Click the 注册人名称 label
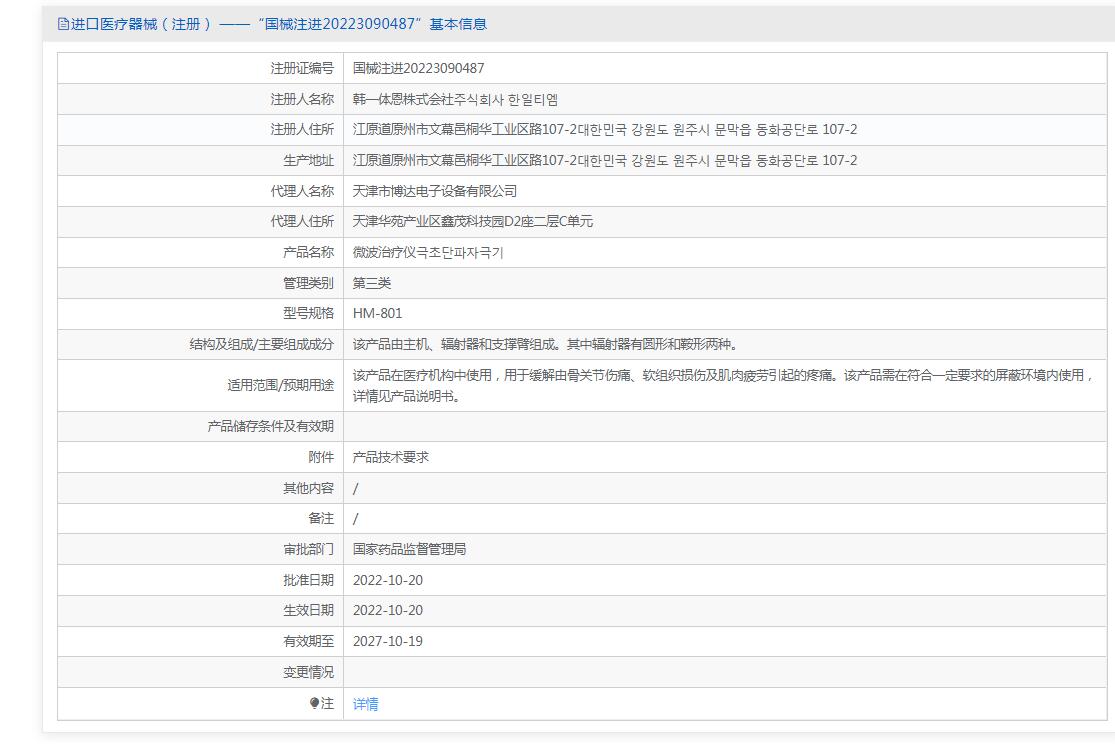The image size is (1115, 756). point(302,99)
